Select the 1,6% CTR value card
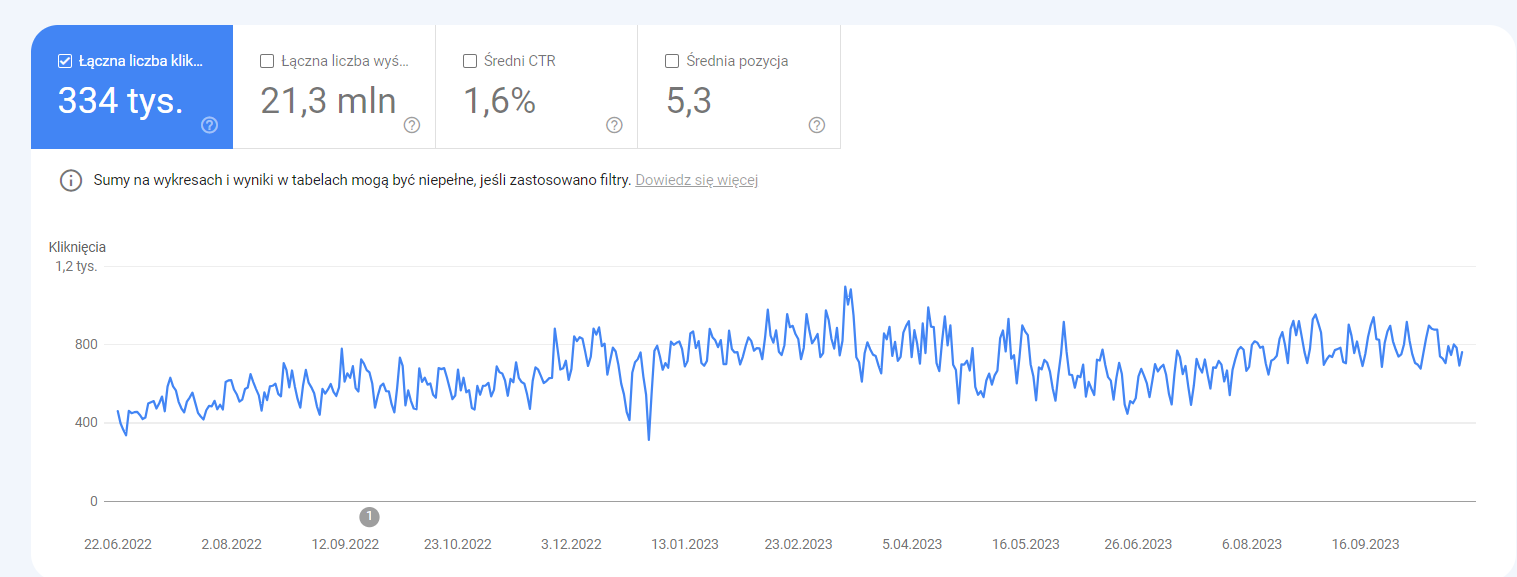 pyautogui.click(x=537, y=87)
